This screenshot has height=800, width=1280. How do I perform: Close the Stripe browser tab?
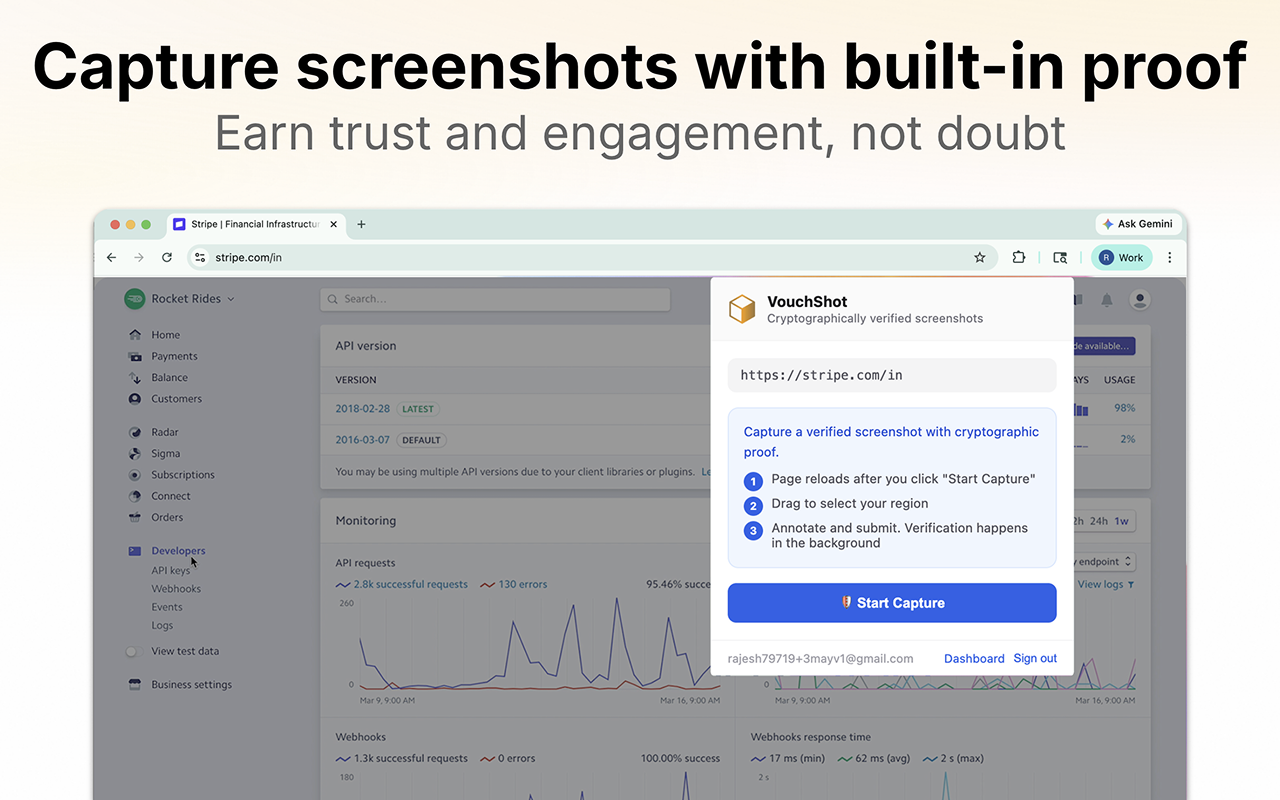click(334, 224)
